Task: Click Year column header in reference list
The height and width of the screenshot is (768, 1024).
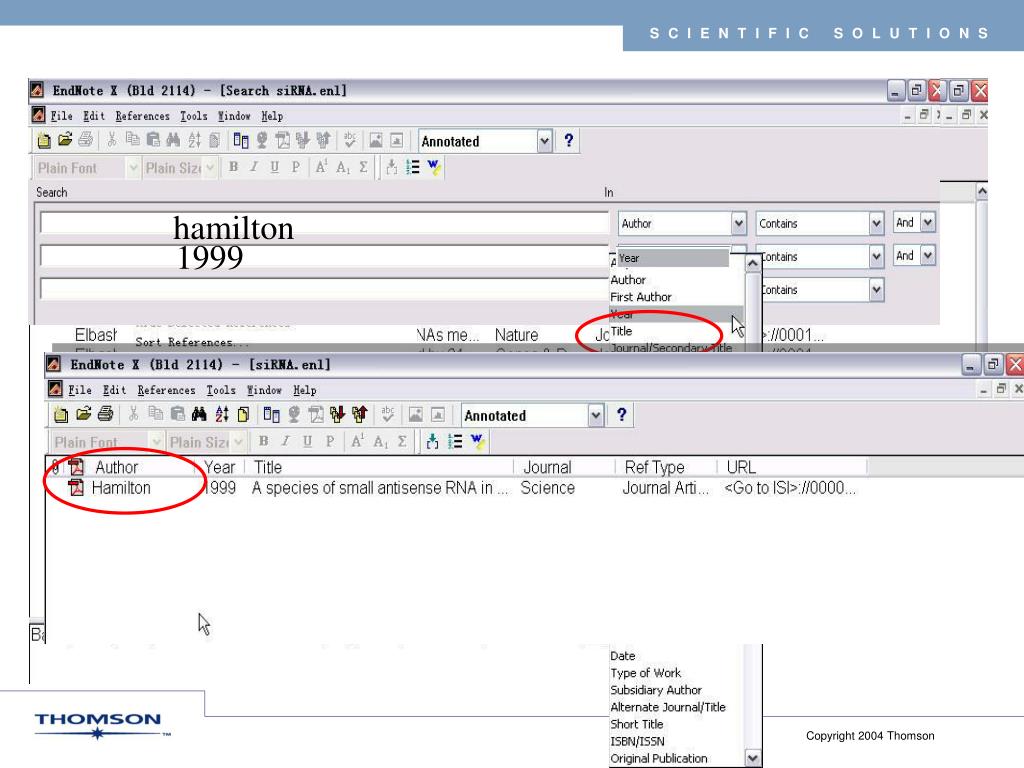Action: tap(219, 467)
